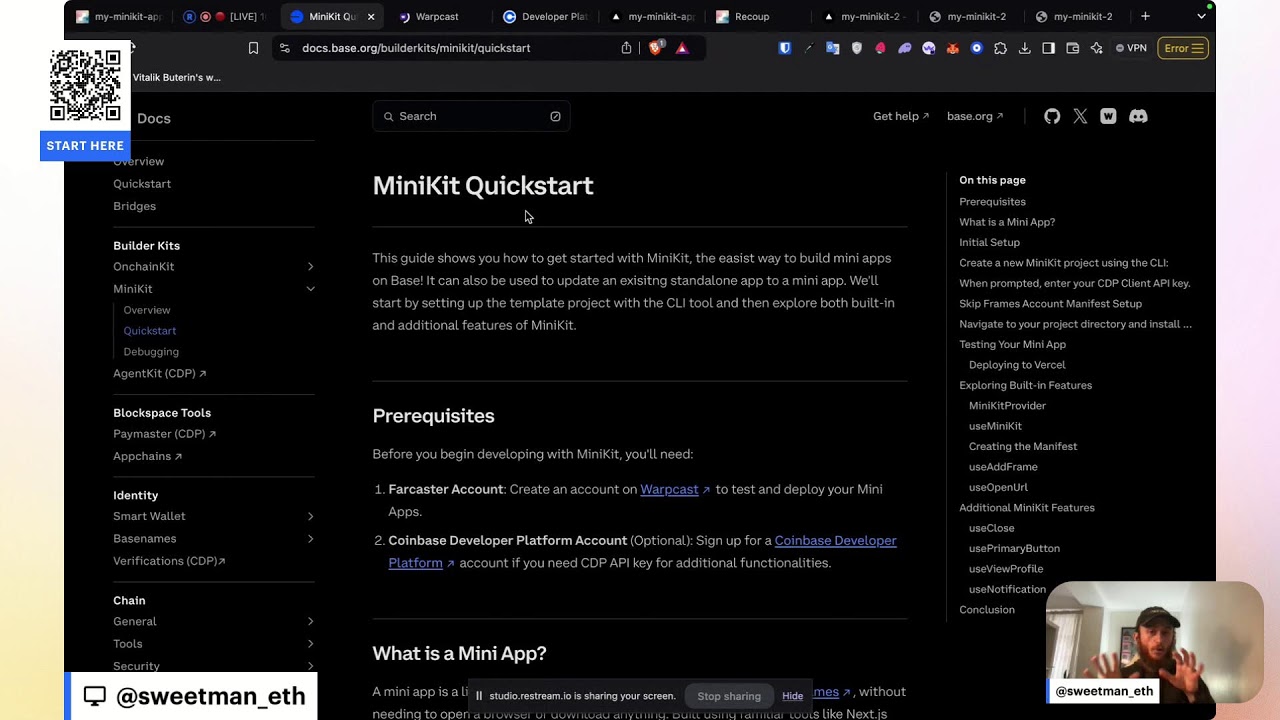Open the GitHub icon link in header
This screenshot has height=720, width=1280.
coord(1052,116)
